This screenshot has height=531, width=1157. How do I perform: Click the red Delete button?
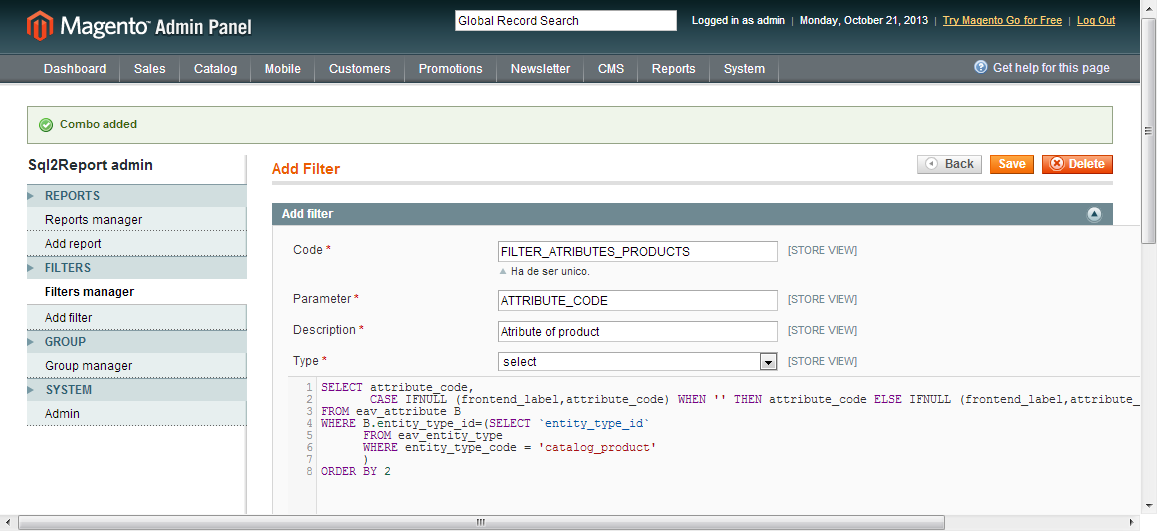pos(1077,164)
